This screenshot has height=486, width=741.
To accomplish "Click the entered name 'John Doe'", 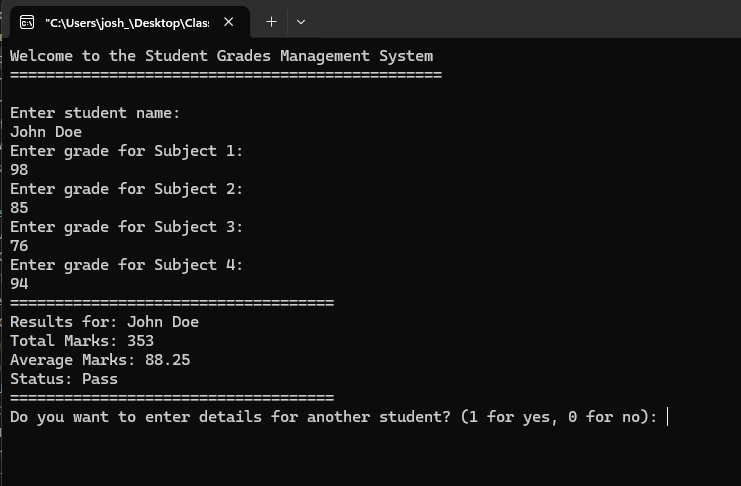I will [x=46, y=132].
